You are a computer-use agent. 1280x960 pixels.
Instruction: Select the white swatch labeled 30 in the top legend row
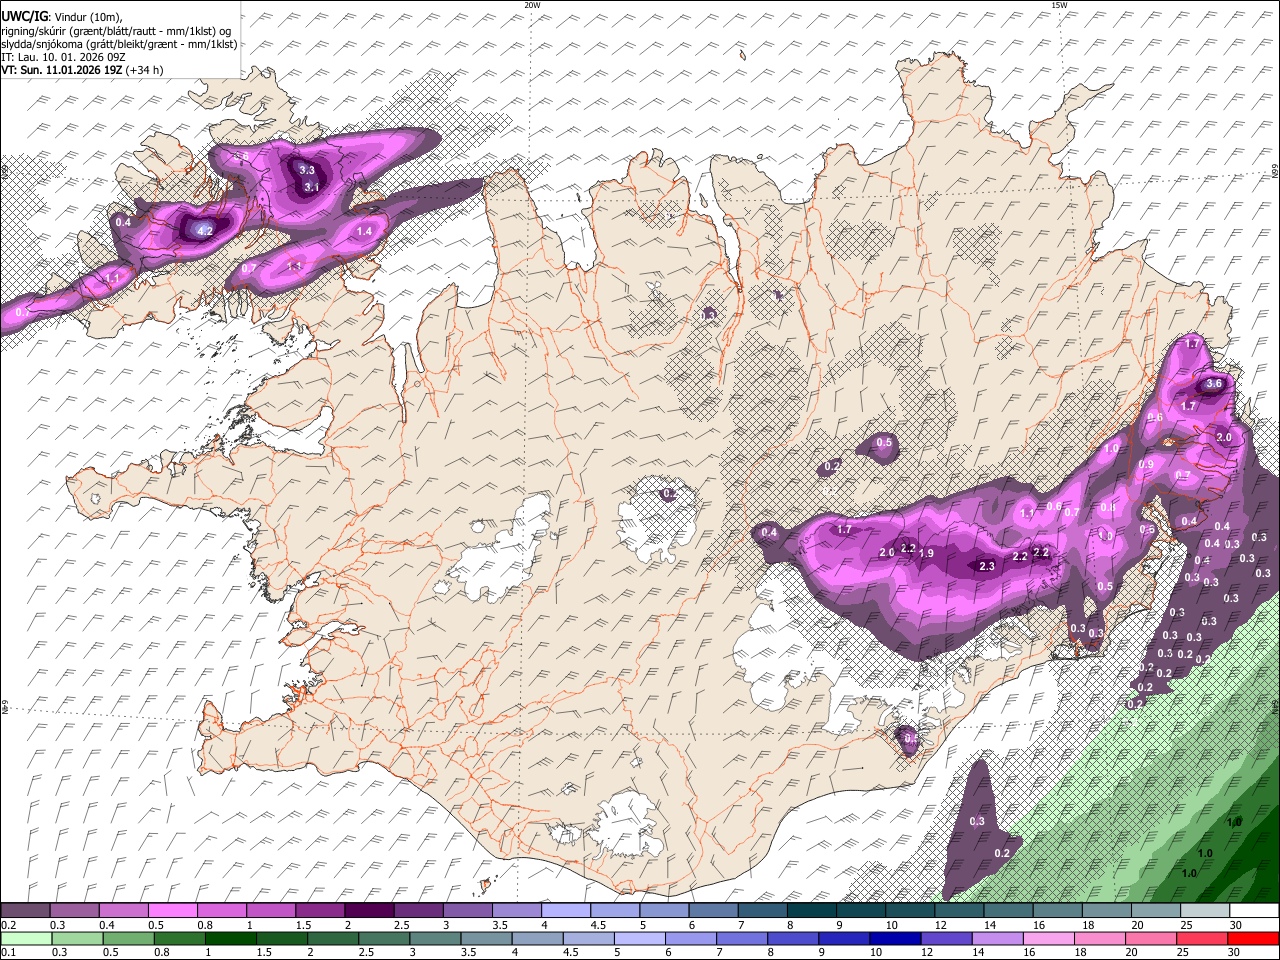point(1254,911)
